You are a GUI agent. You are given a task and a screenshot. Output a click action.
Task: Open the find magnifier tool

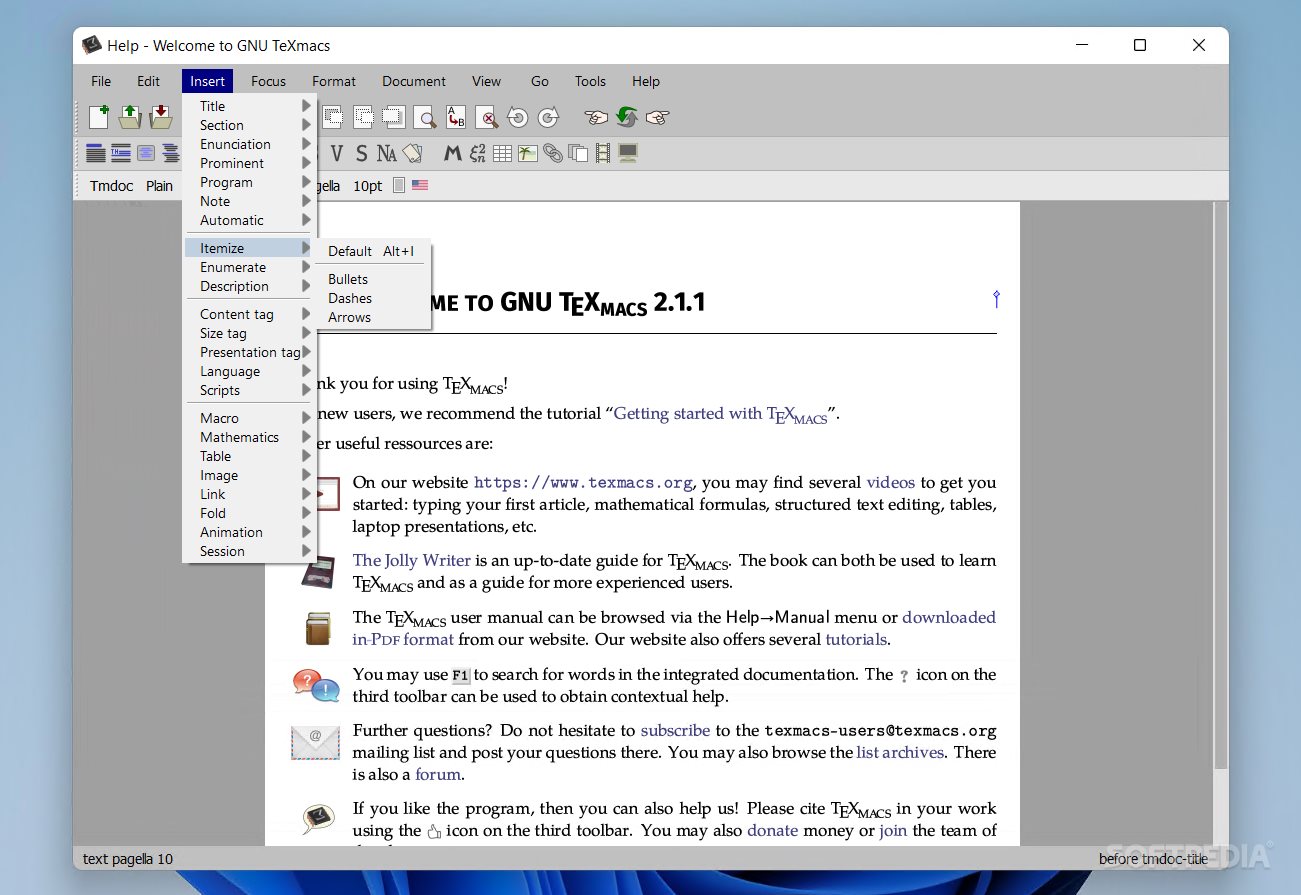(x=425, y=117)
